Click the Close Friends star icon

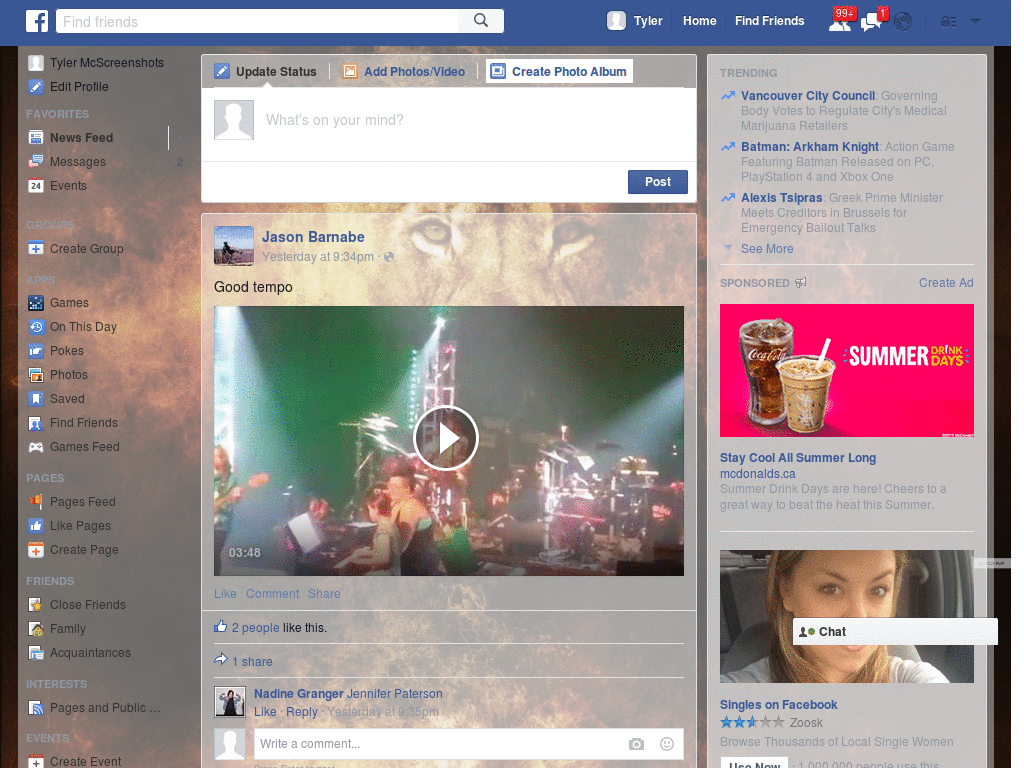click(x=36, y=605)
